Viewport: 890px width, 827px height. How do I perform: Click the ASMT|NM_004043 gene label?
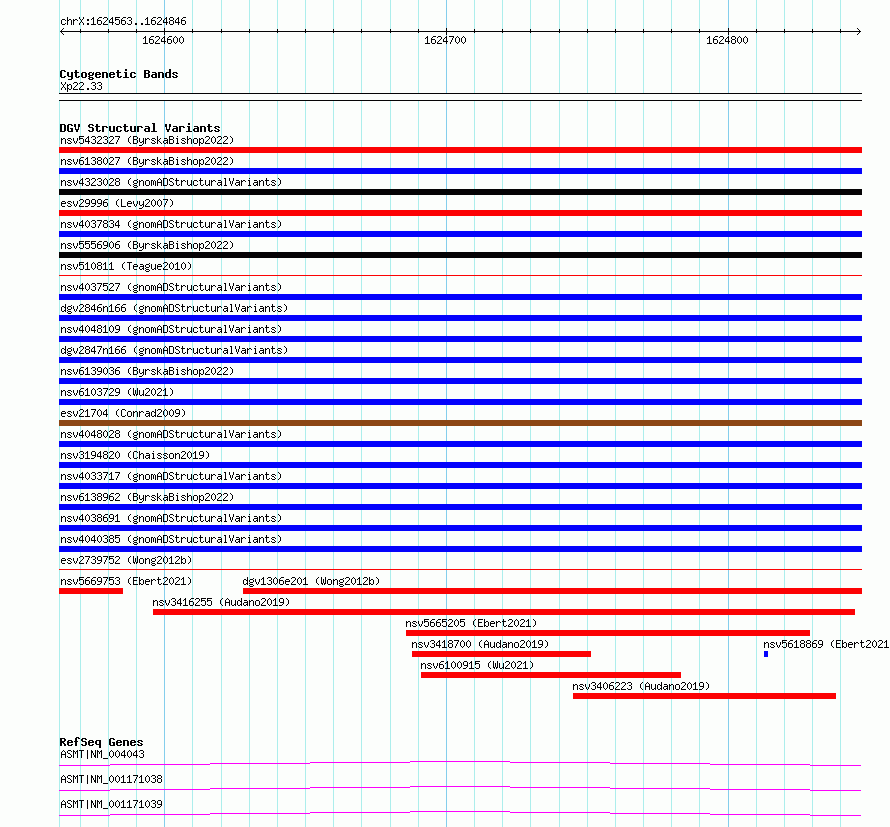102,754
